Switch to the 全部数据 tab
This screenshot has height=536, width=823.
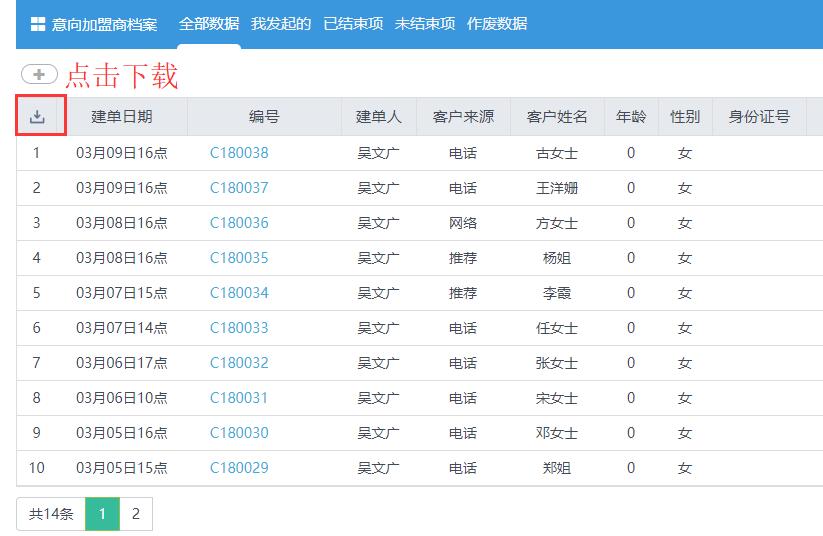[209, 24]
